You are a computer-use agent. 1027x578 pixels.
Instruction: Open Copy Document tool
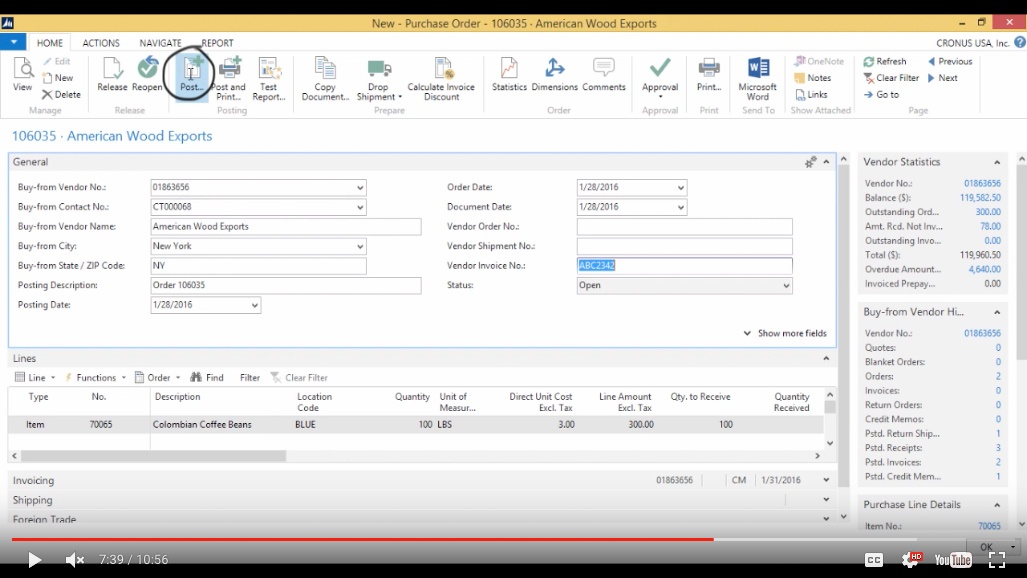click(x=325, y=79)
